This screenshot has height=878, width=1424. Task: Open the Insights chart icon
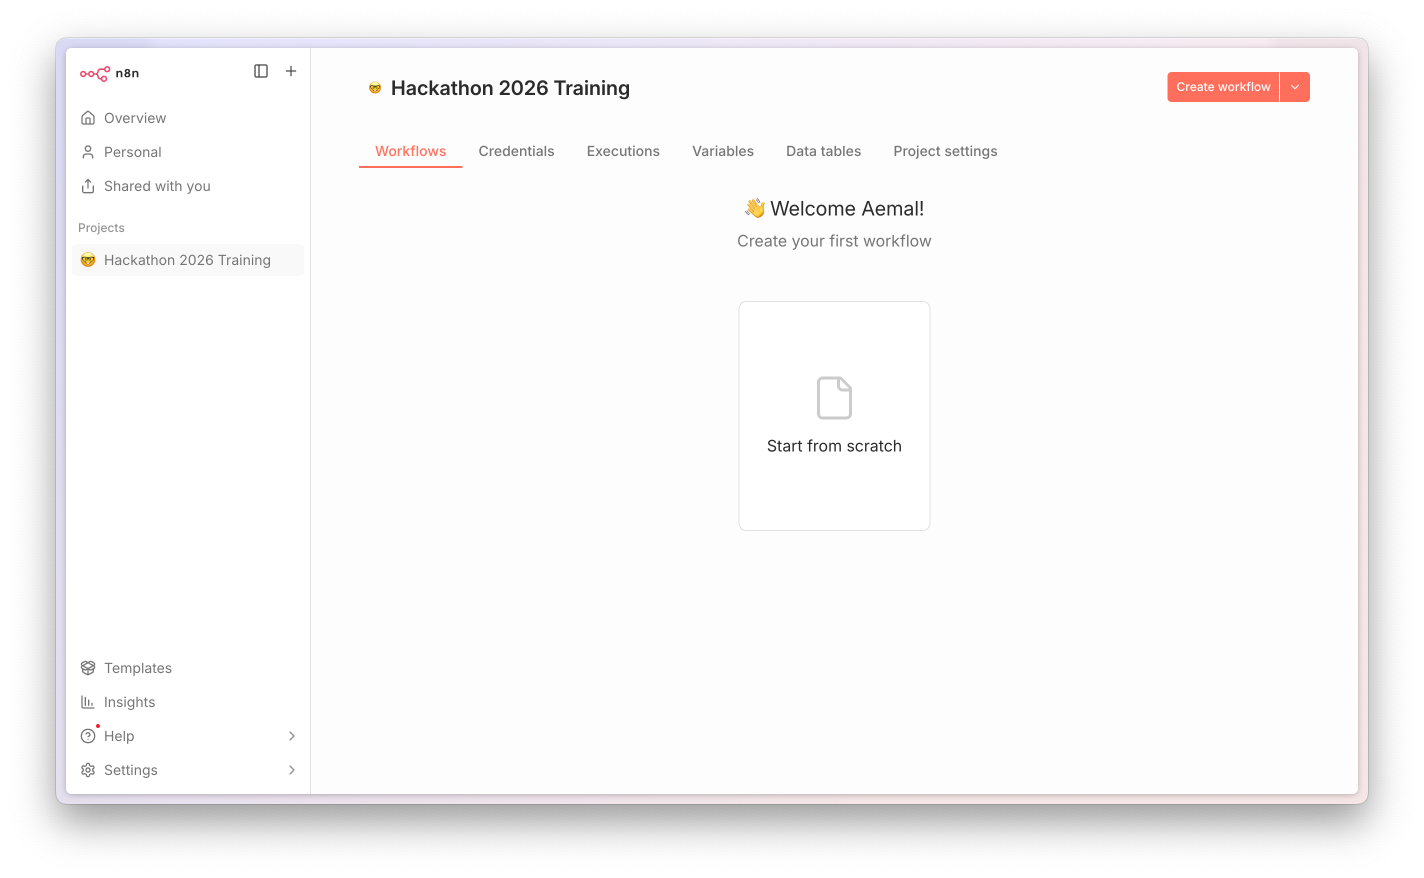coord(88,702)
